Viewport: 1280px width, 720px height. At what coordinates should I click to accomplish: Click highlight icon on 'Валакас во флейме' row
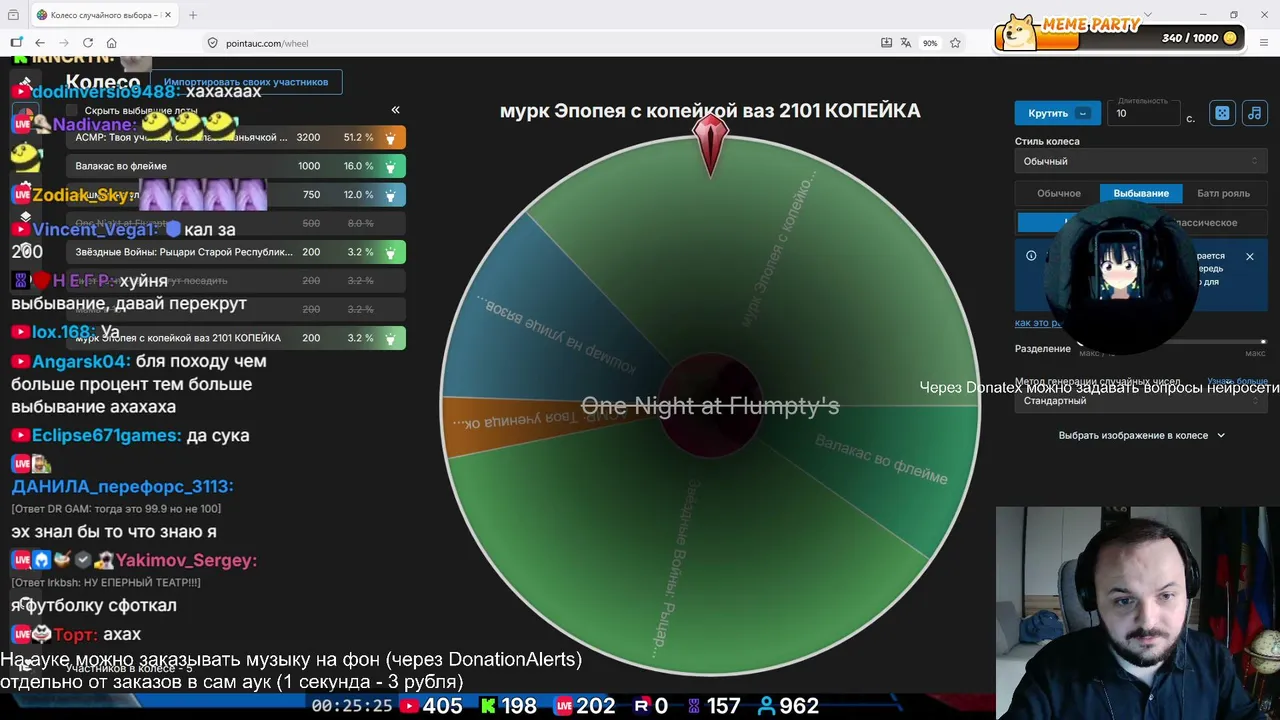point(390,166)
